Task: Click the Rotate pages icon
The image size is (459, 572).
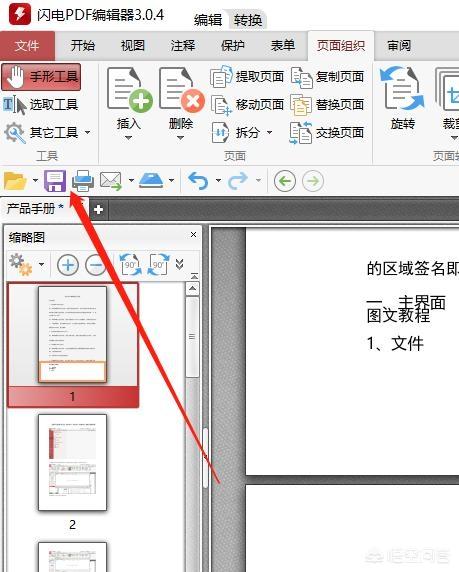Action: pyautogui.click(x=402, y=98)
